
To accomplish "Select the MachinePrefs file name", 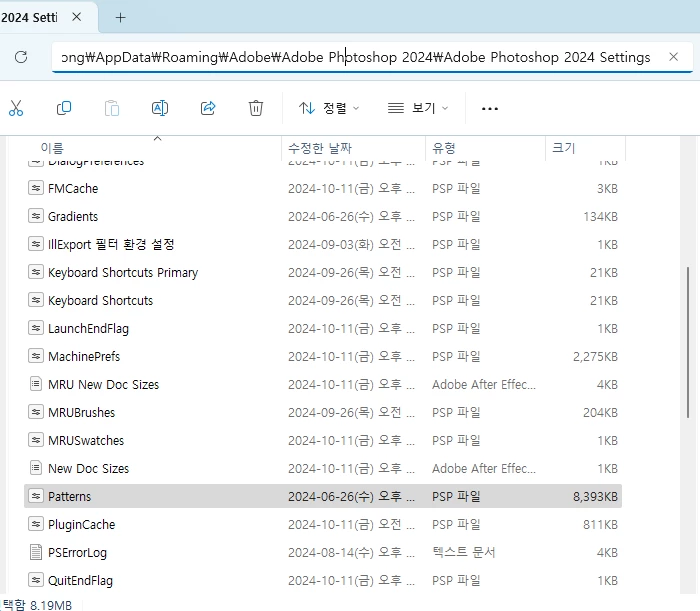I will 84,357.
